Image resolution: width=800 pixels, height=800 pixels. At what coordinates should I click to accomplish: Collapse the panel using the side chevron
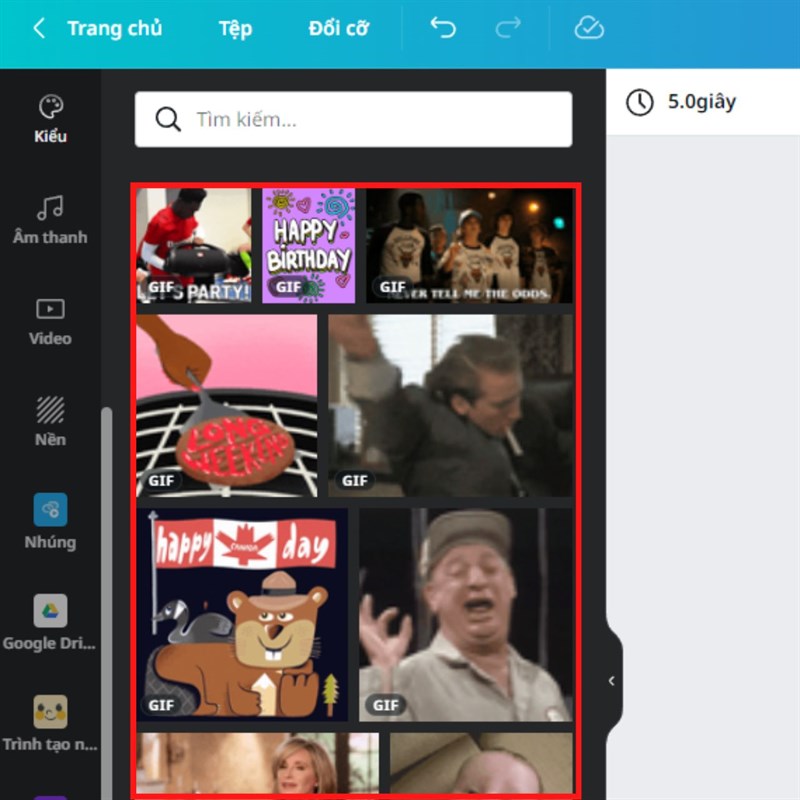coord(611,680)
